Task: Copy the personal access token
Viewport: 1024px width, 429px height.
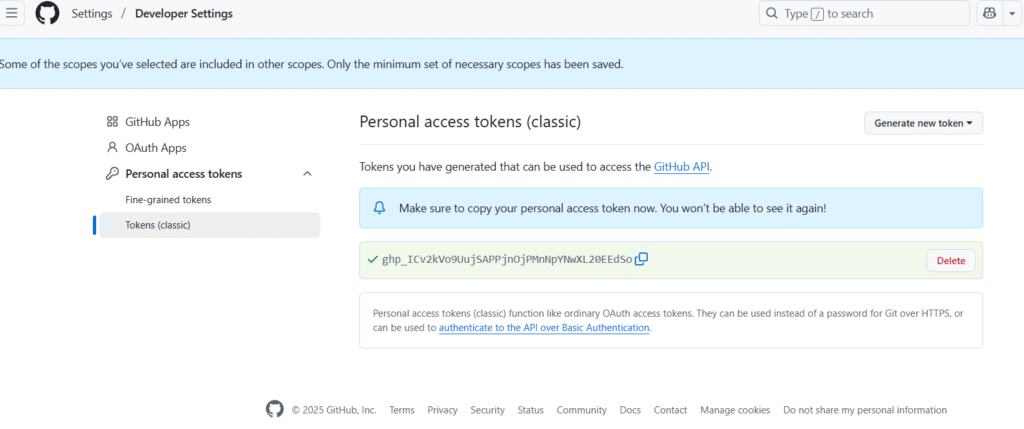Action: (x=642, y=259)
